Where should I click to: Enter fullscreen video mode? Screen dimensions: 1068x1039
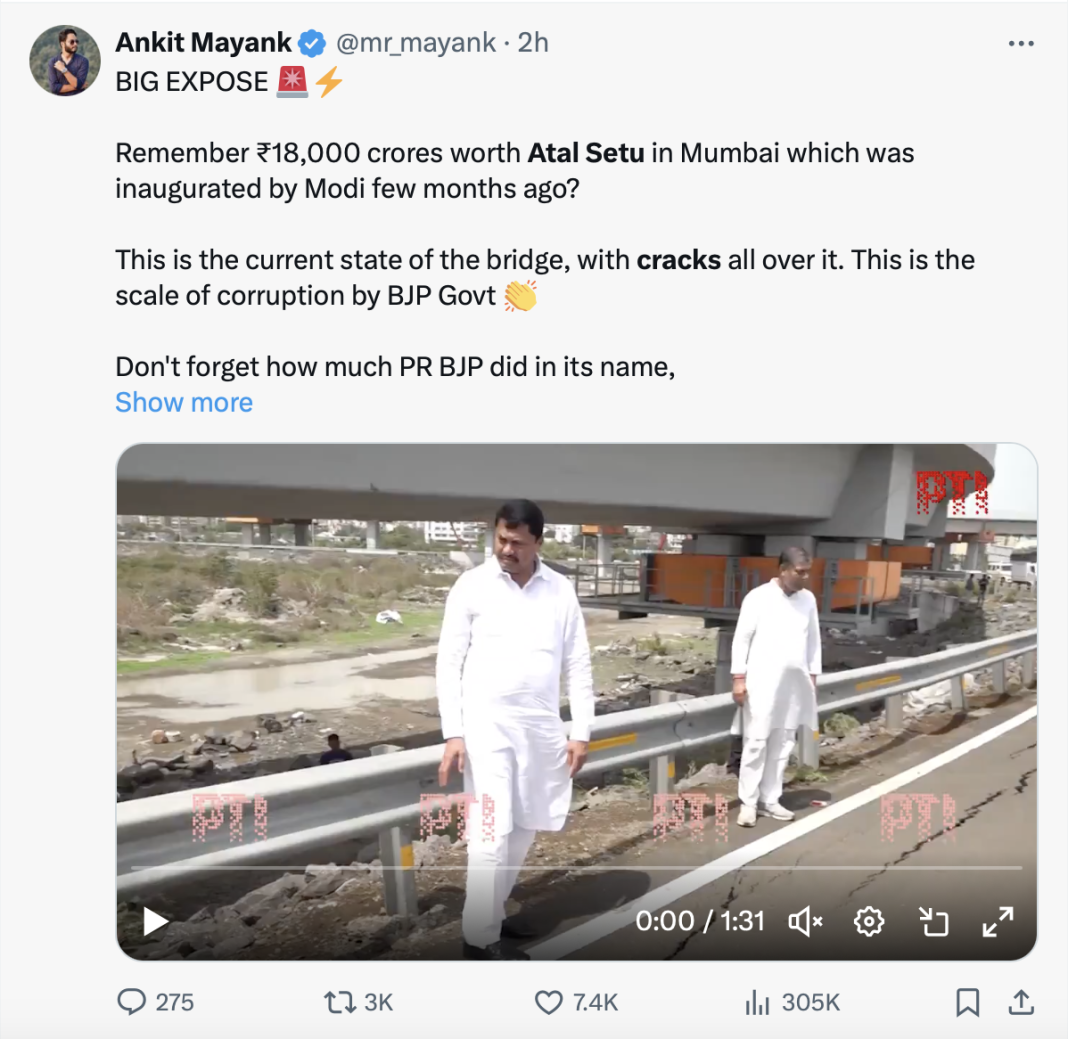pos(997,921)
